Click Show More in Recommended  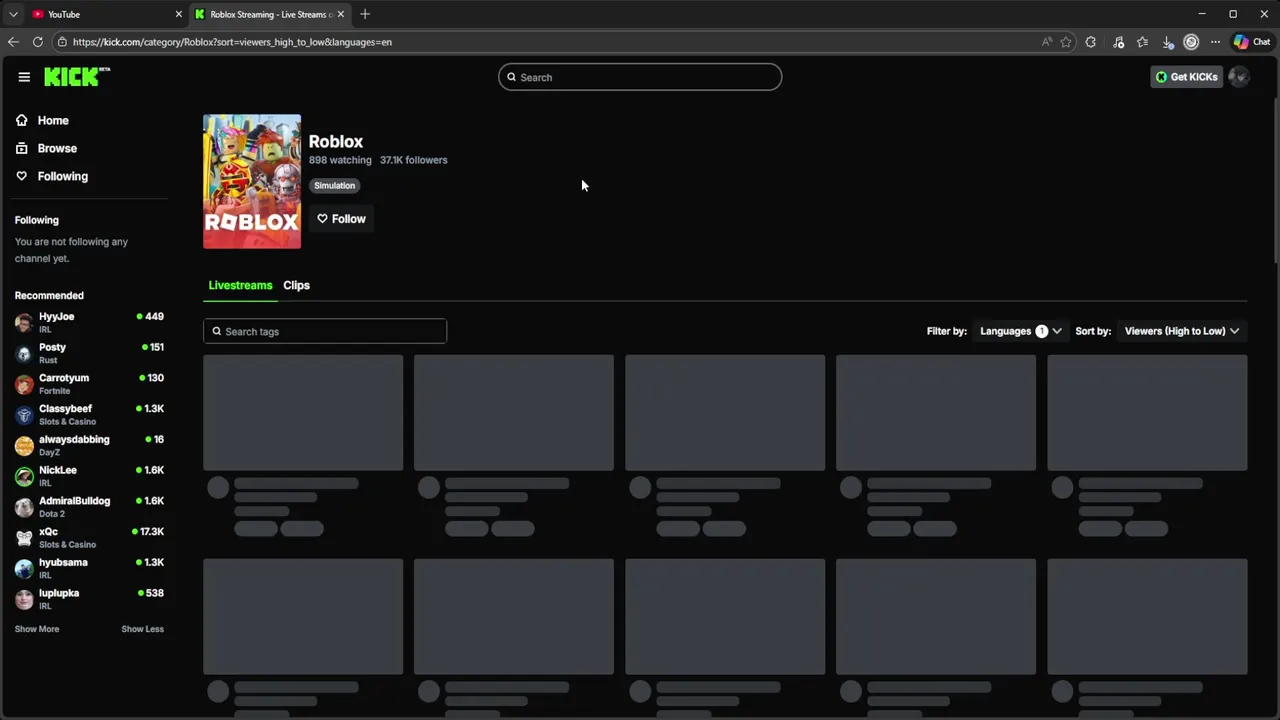click(x=37, y=629)
